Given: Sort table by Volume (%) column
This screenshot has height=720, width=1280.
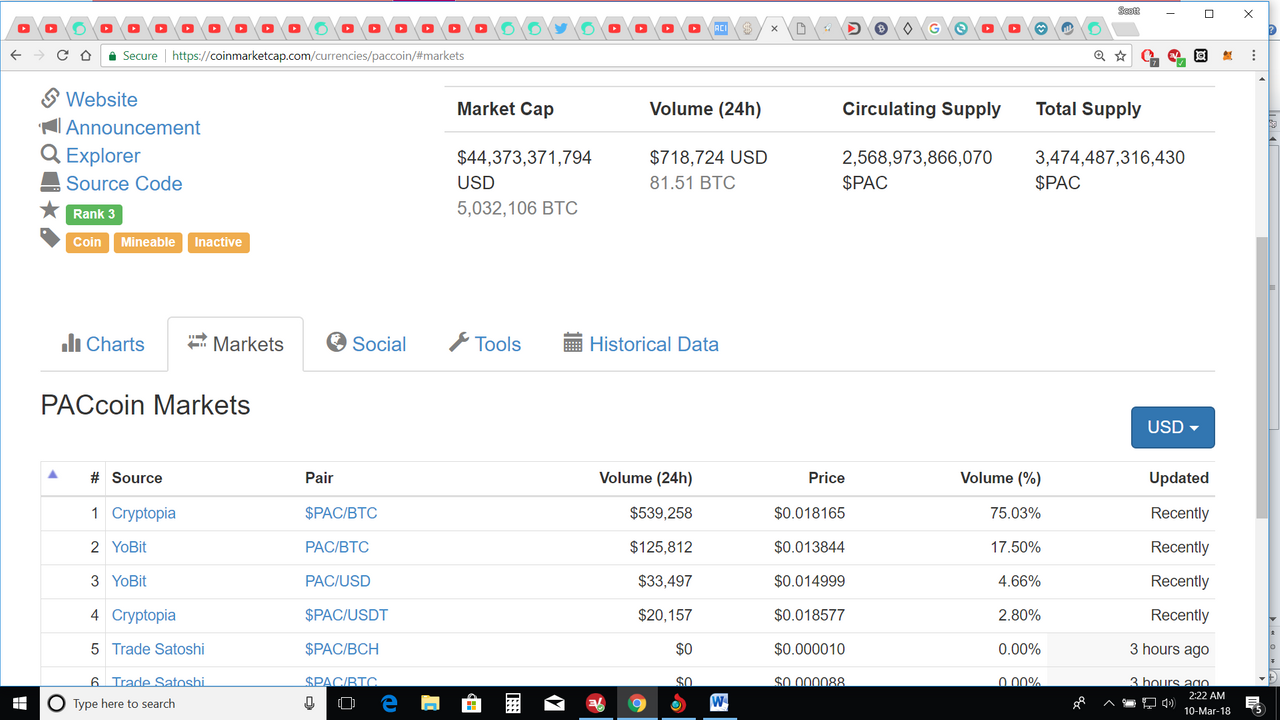Looking at the screenshot, I should coord(1000,478).
